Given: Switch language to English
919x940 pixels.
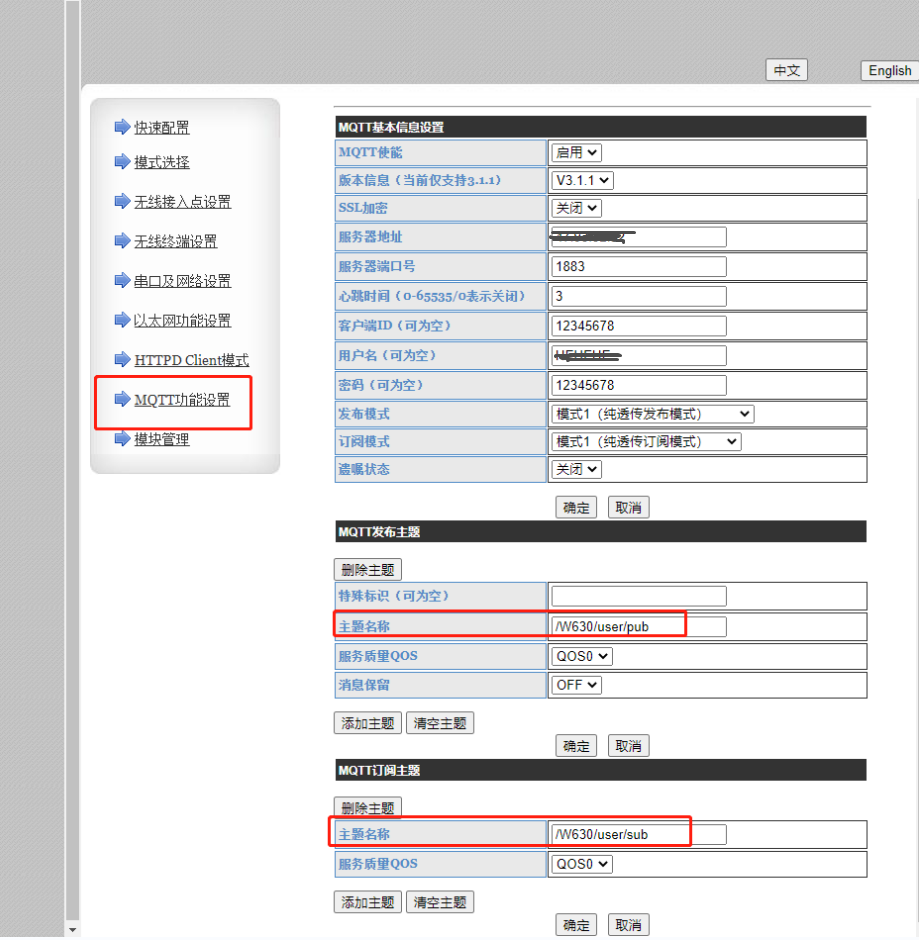Looking at the screenshot, I should point(889,70).
